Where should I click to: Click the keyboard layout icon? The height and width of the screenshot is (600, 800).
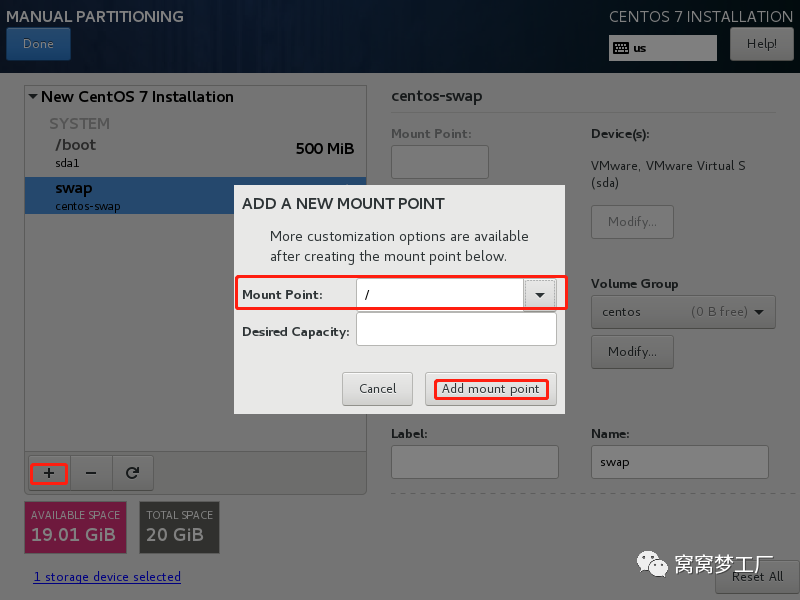click(620, 48)
